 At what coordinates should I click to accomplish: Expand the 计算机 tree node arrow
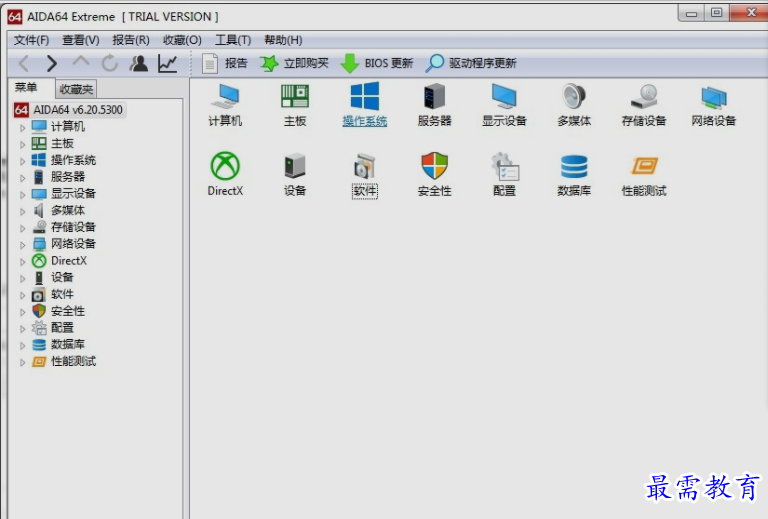[x=23, y=128]
